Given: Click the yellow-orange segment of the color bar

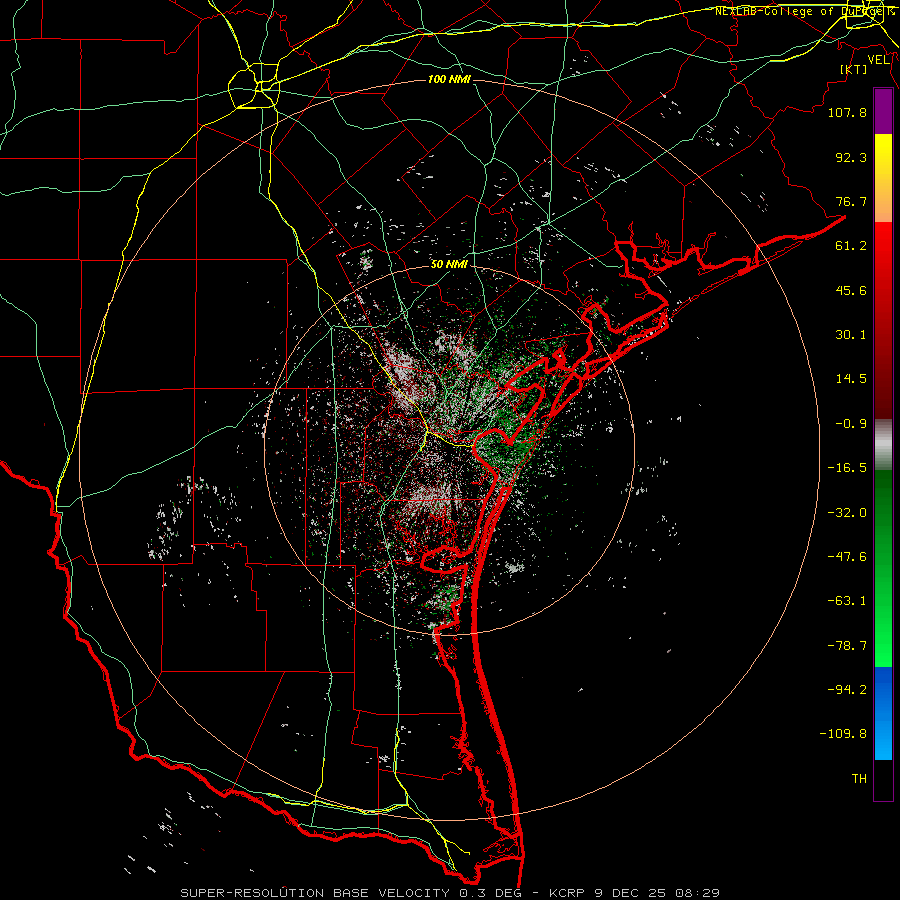Looking at the screenshot, I should tap(883, 178).
